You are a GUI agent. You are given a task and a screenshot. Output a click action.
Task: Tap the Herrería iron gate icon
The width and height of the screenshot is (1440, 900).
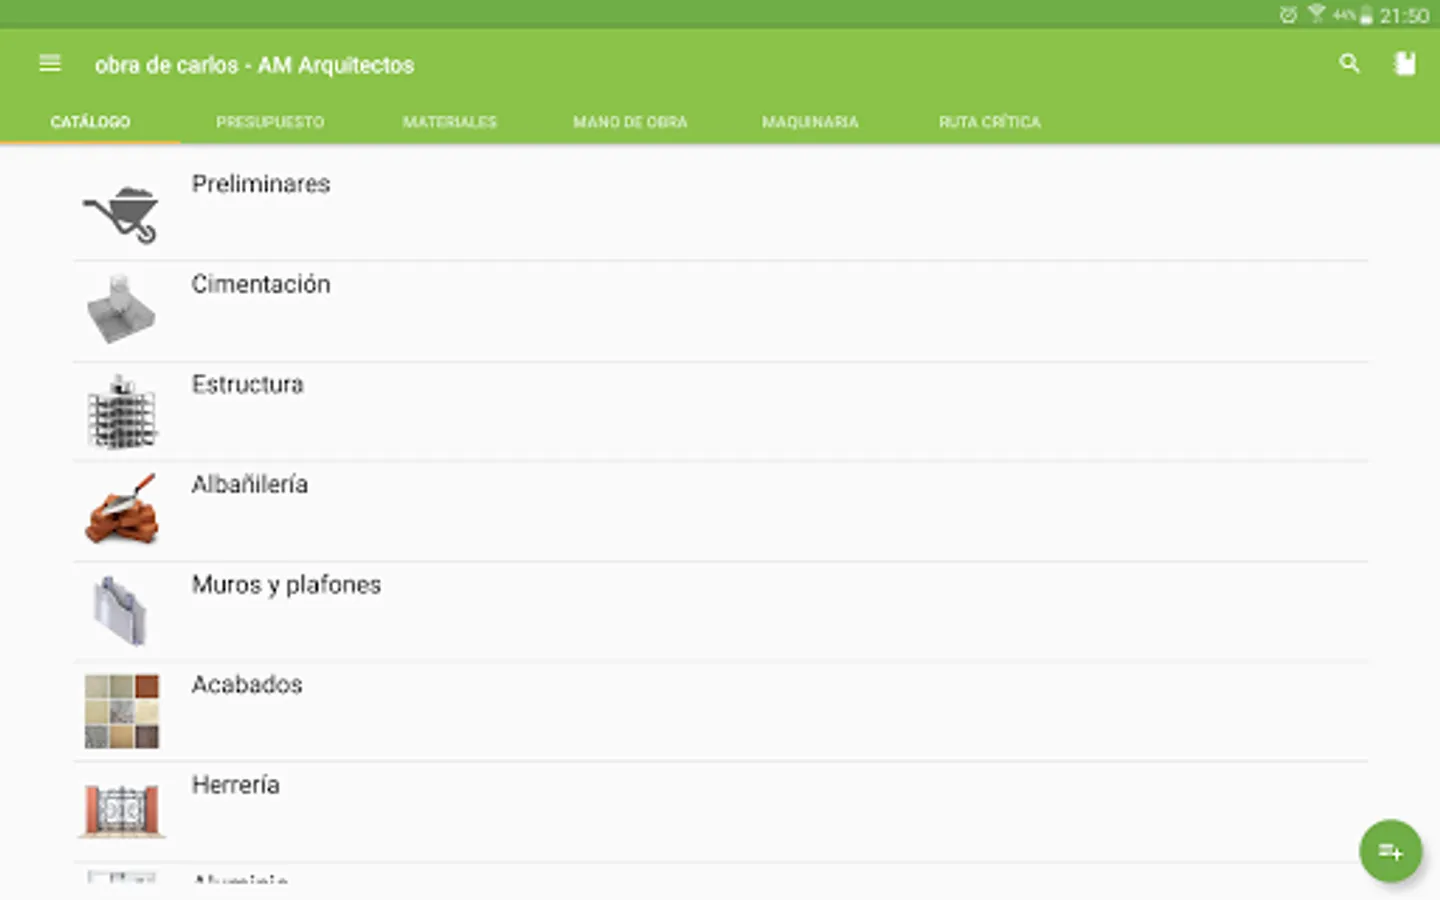pos(121,809)
